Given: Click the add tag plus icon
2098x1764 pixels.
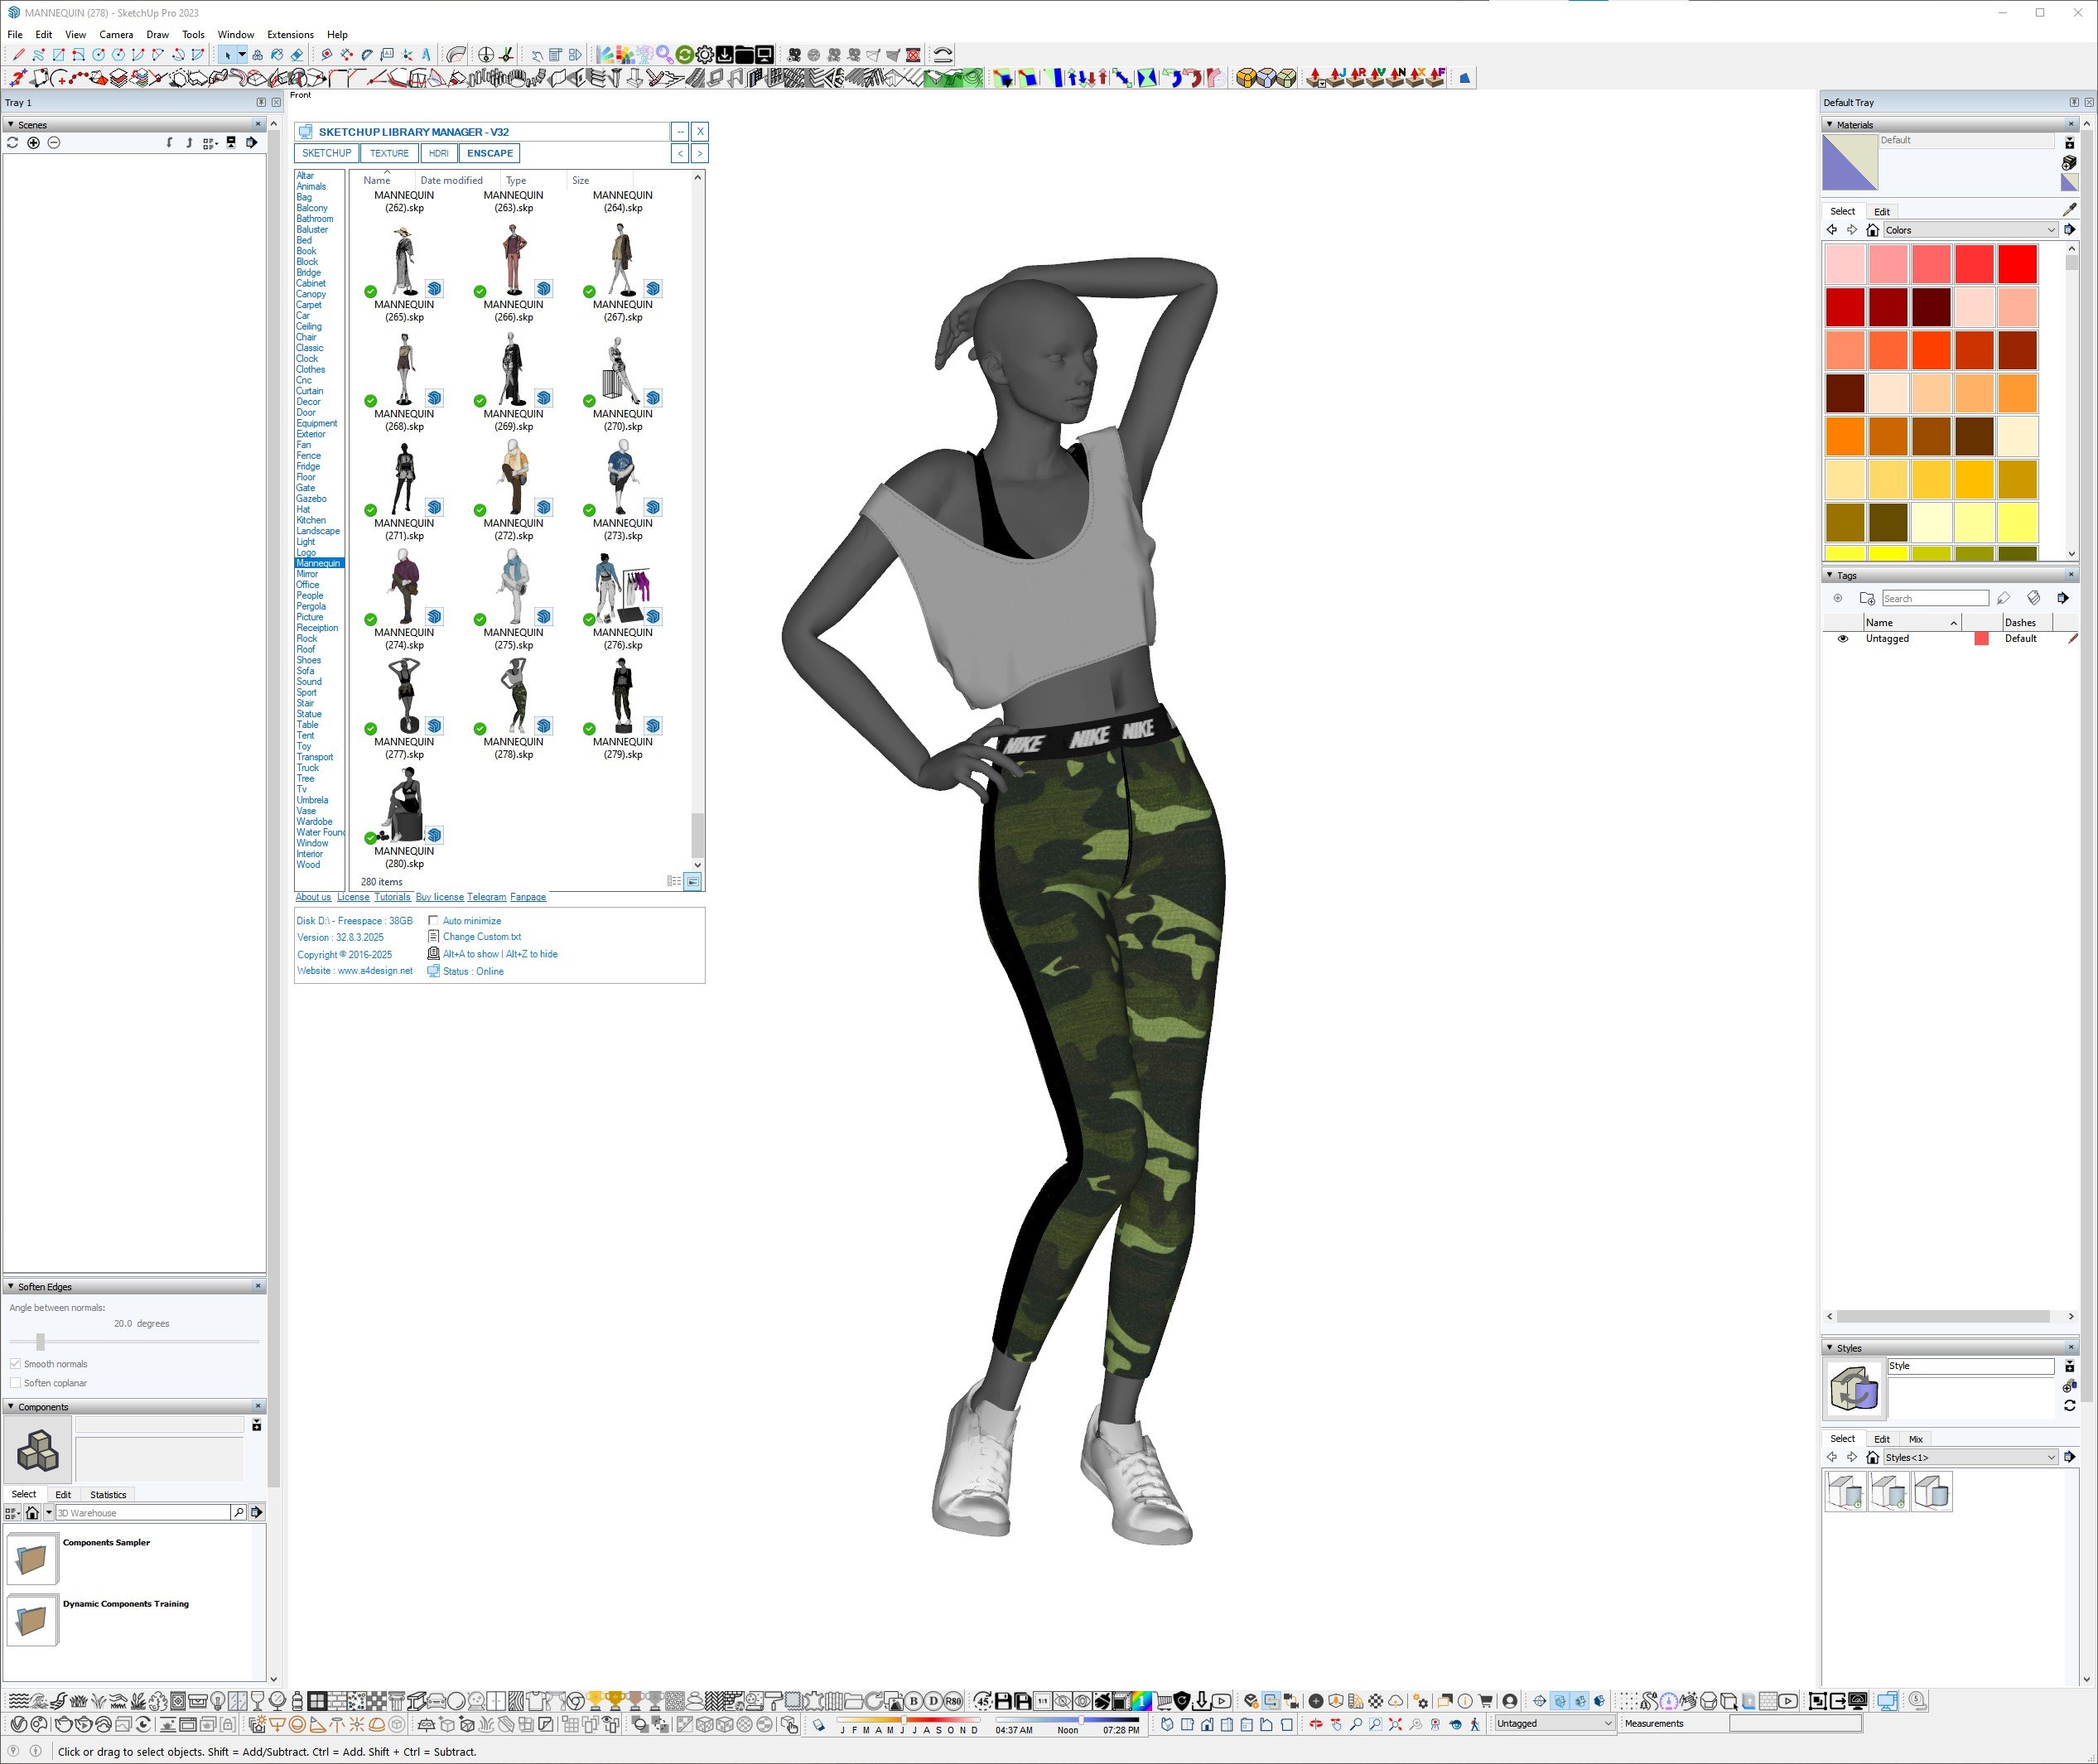Looking at the screenshot, I should pyautogui.click(x=1837, y=598).
